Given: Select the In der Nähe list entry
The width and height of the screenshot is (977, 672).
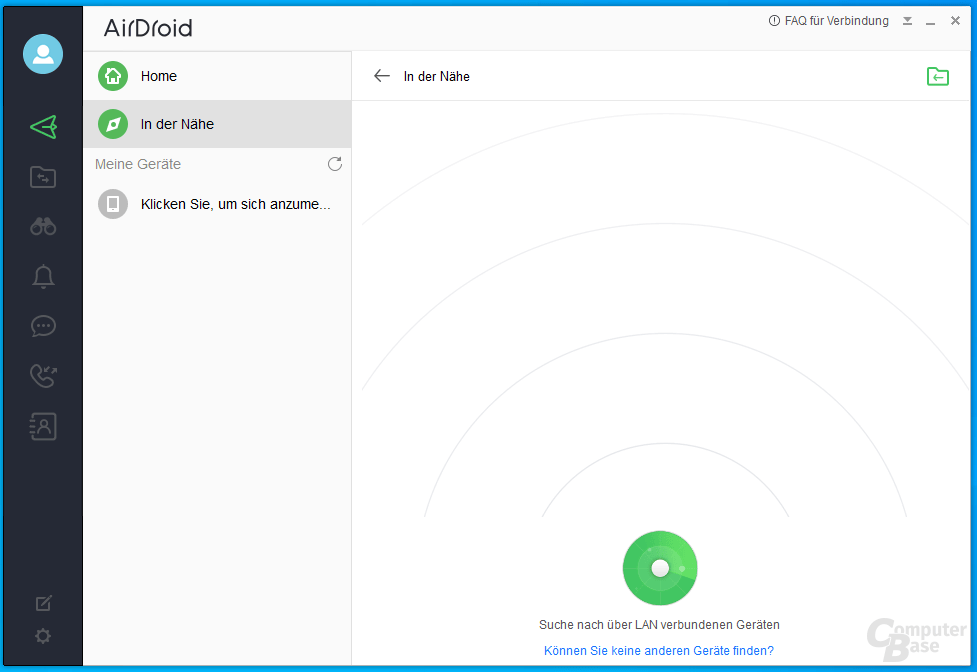Looking at the screenshot, I should tap(217, 124).
